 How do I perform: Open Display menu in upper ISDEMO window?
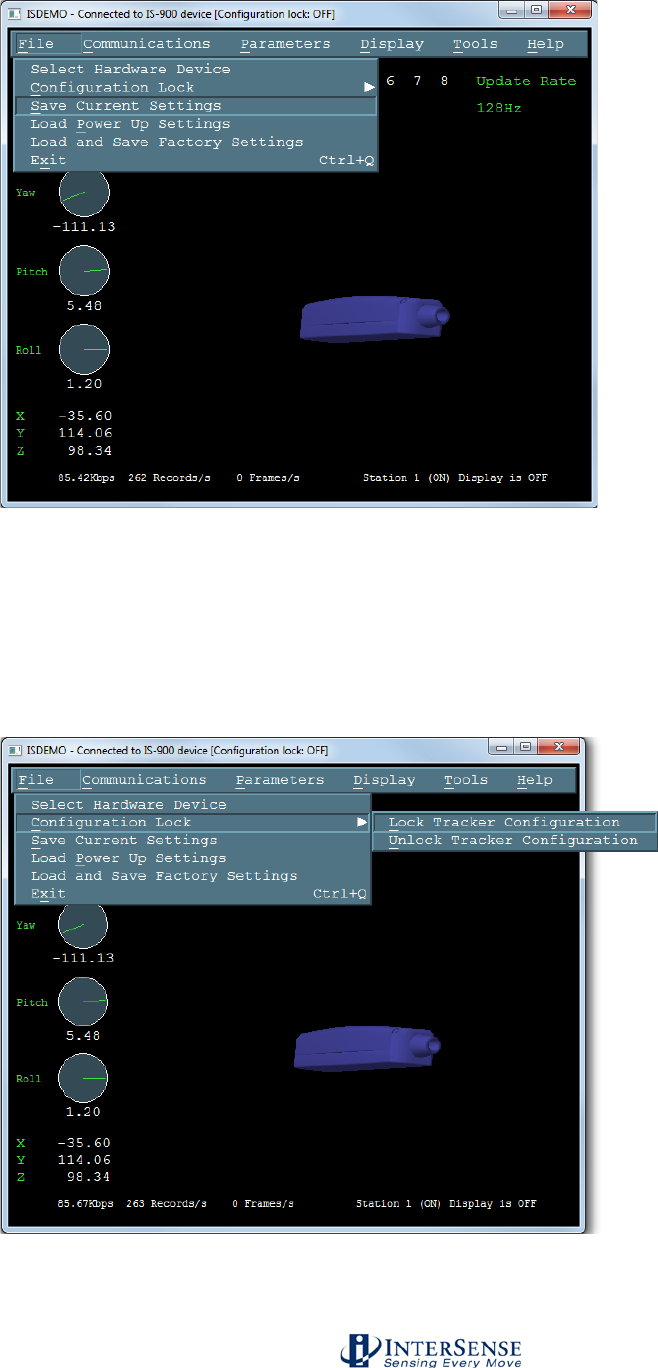pos(392,44)
